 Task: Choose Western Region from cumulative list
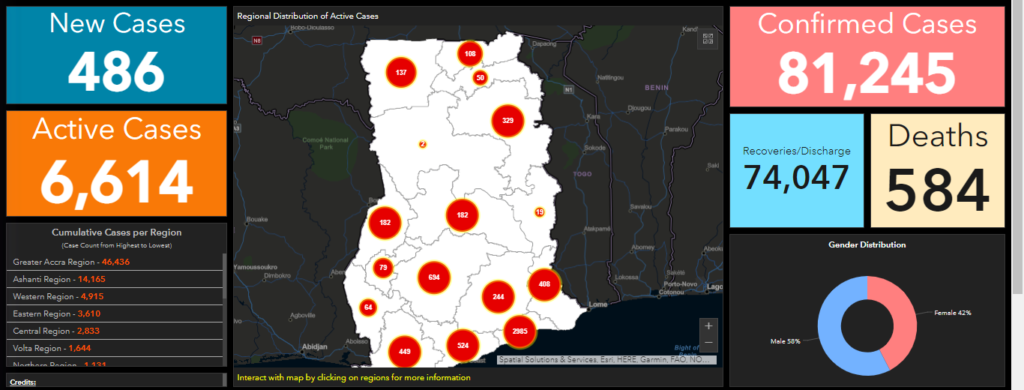coord(116,297)
